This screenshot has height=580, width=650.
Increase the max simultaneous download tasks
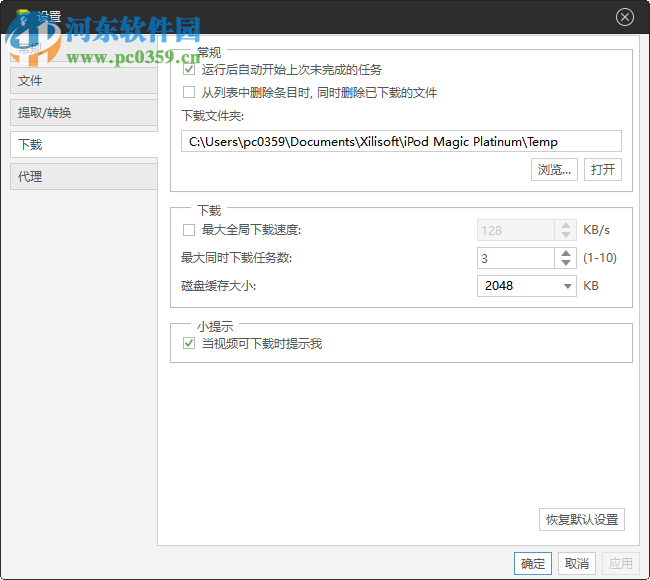pyautogui.click(x=565, y=253)
